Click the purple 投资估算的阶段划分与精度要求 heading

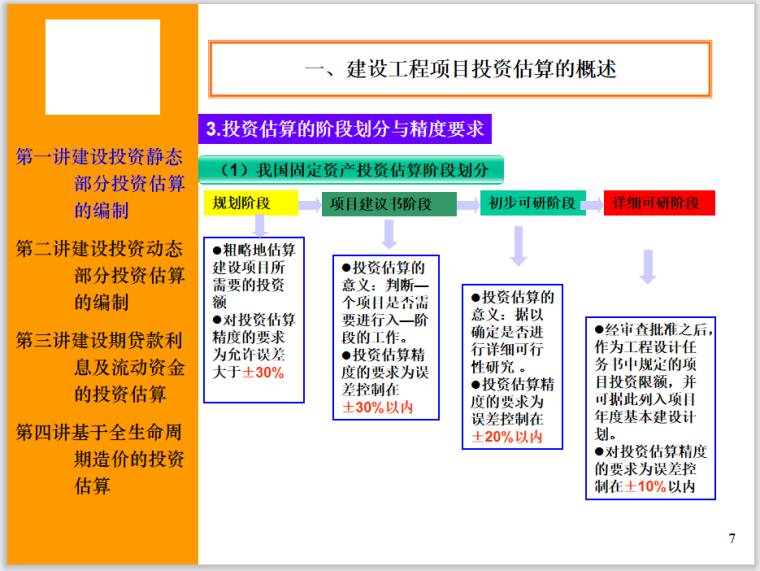pyautogui.click(x=345, y=129)
